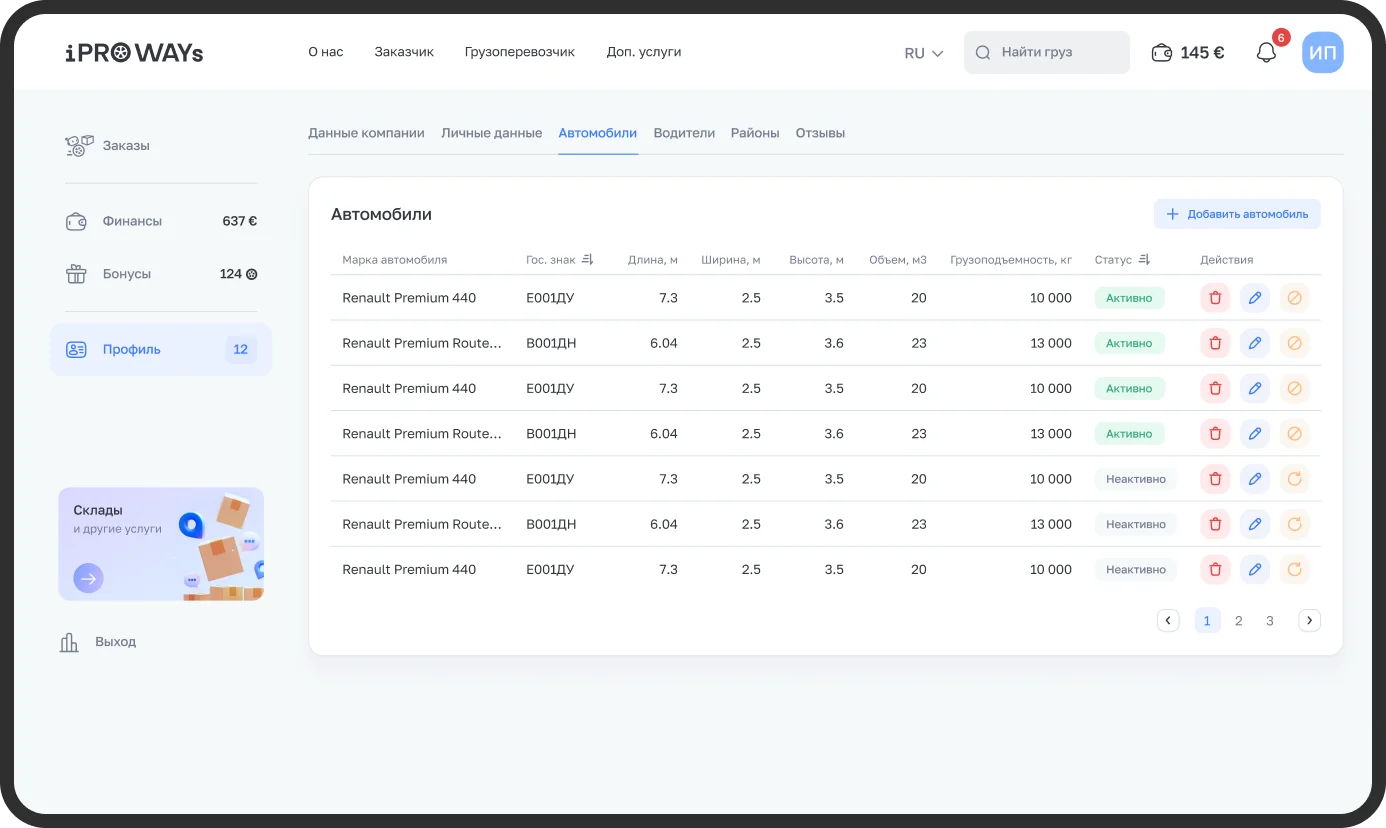The image size is (1386, 828).
Task: Reactivate the last inactive vehicle
Action: point(1294,570)
